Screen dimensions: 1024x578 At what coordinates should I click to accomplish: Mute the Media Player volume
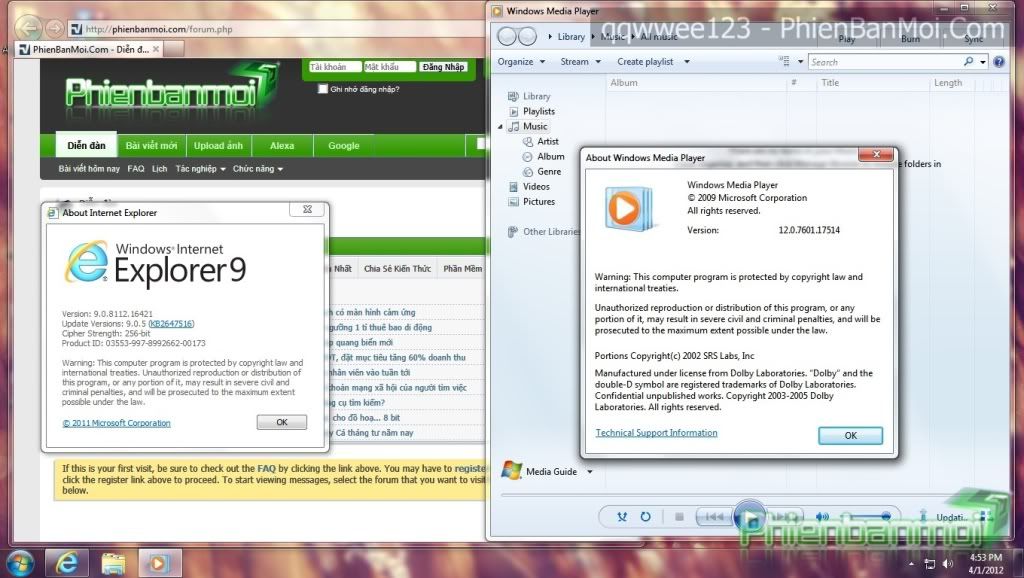tap(822, 517)
